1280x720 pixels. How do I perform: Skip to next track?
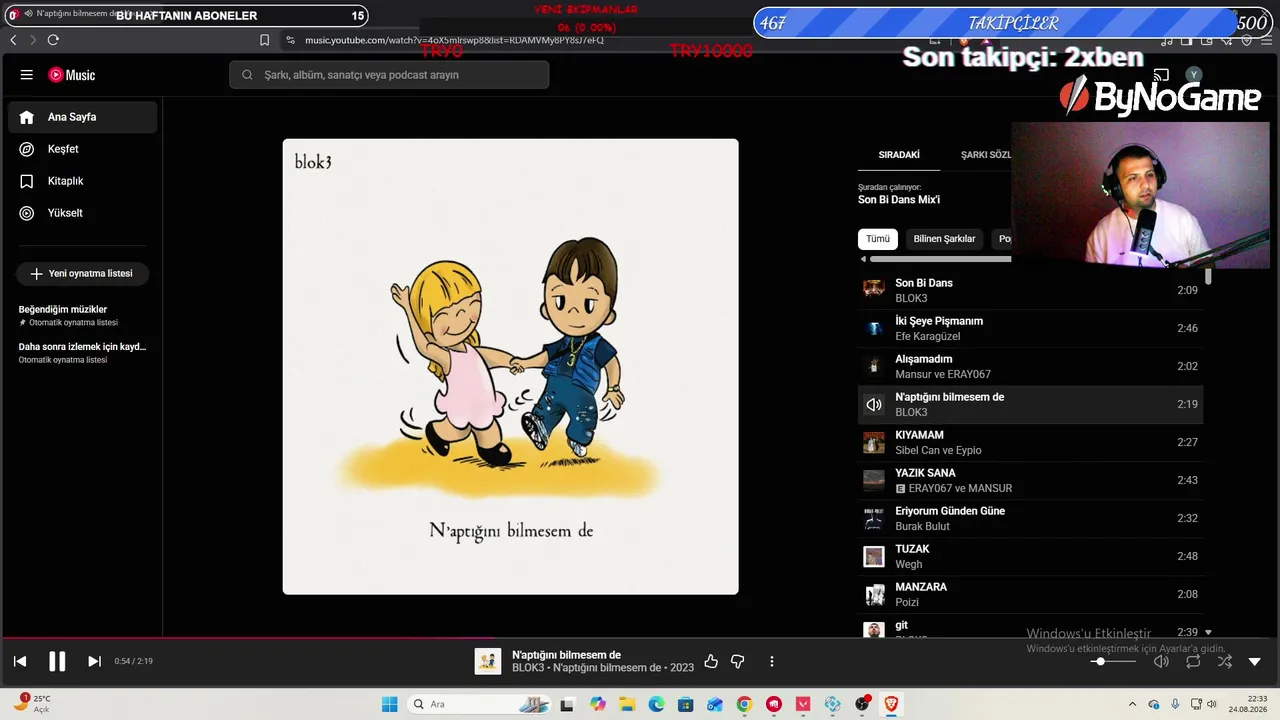click(94, 661)
